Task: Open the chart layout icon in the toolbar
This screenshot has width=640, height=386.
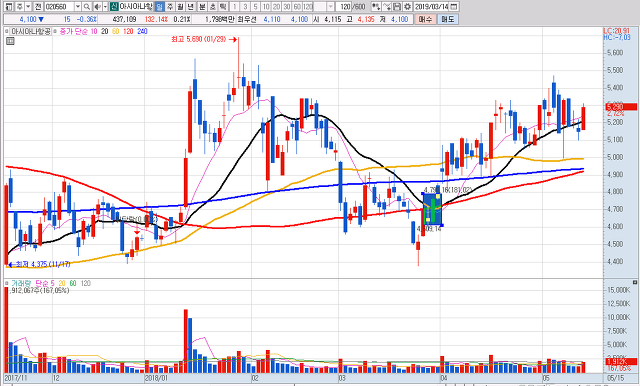Action: click(9, 7)
